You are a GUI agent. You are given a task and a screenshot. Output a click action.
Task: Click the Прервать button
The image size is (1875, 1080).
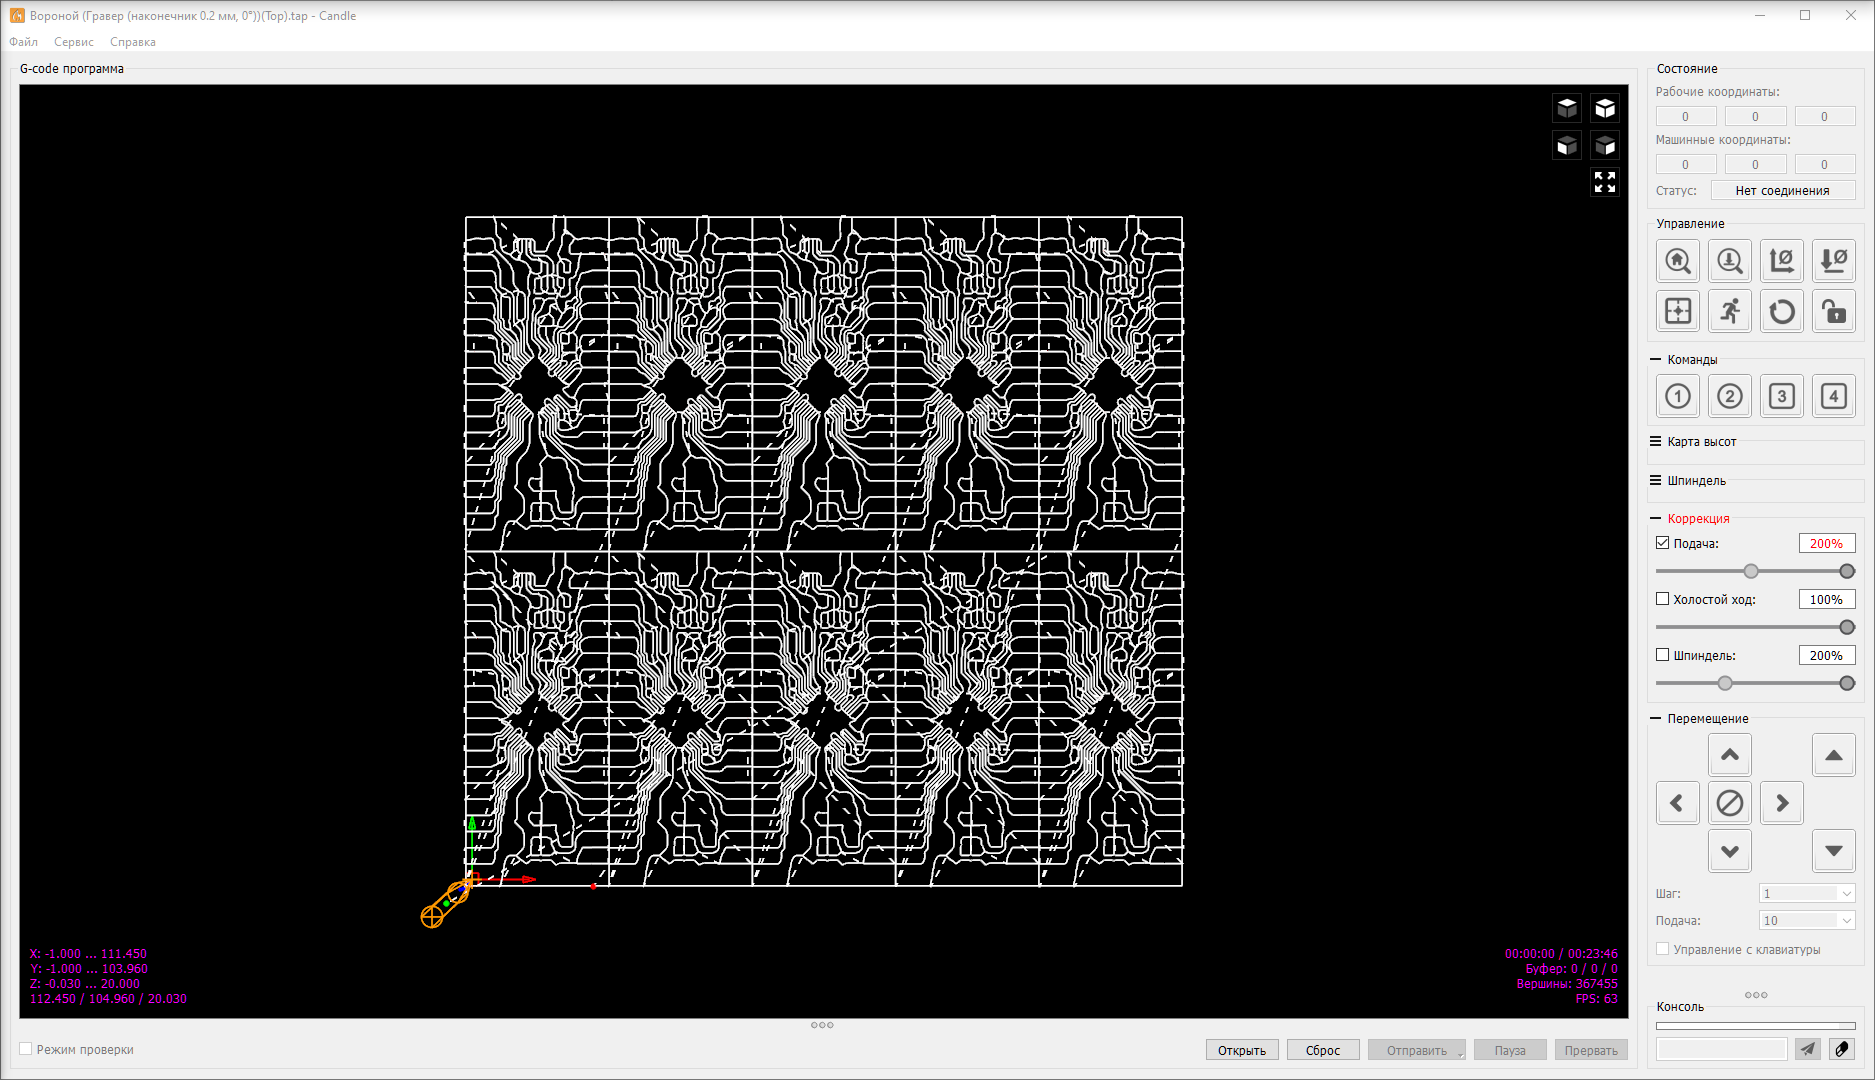(x=1591, y=1050)
